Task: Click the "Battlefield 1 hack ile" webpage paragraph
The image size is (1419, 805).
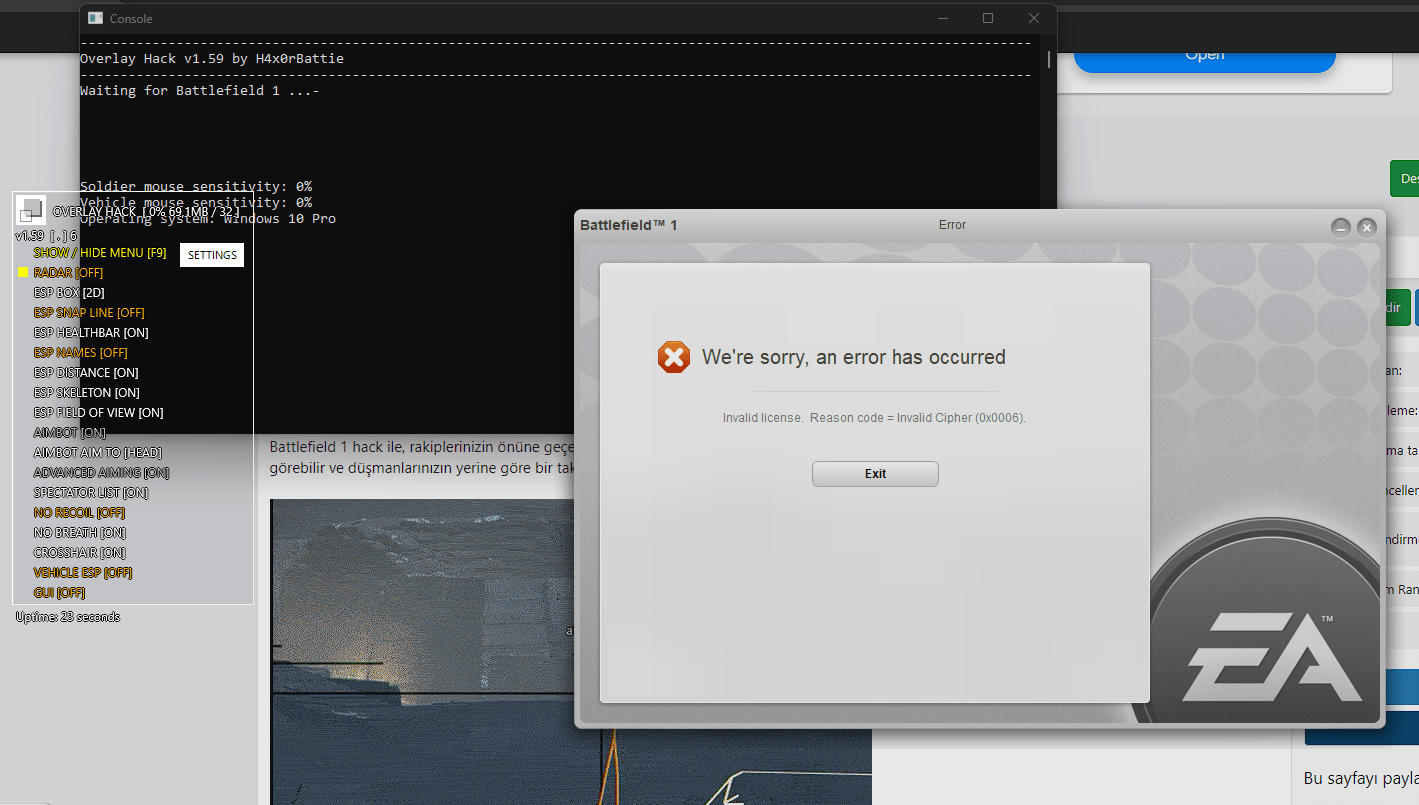Action: (x=420, y=457)
